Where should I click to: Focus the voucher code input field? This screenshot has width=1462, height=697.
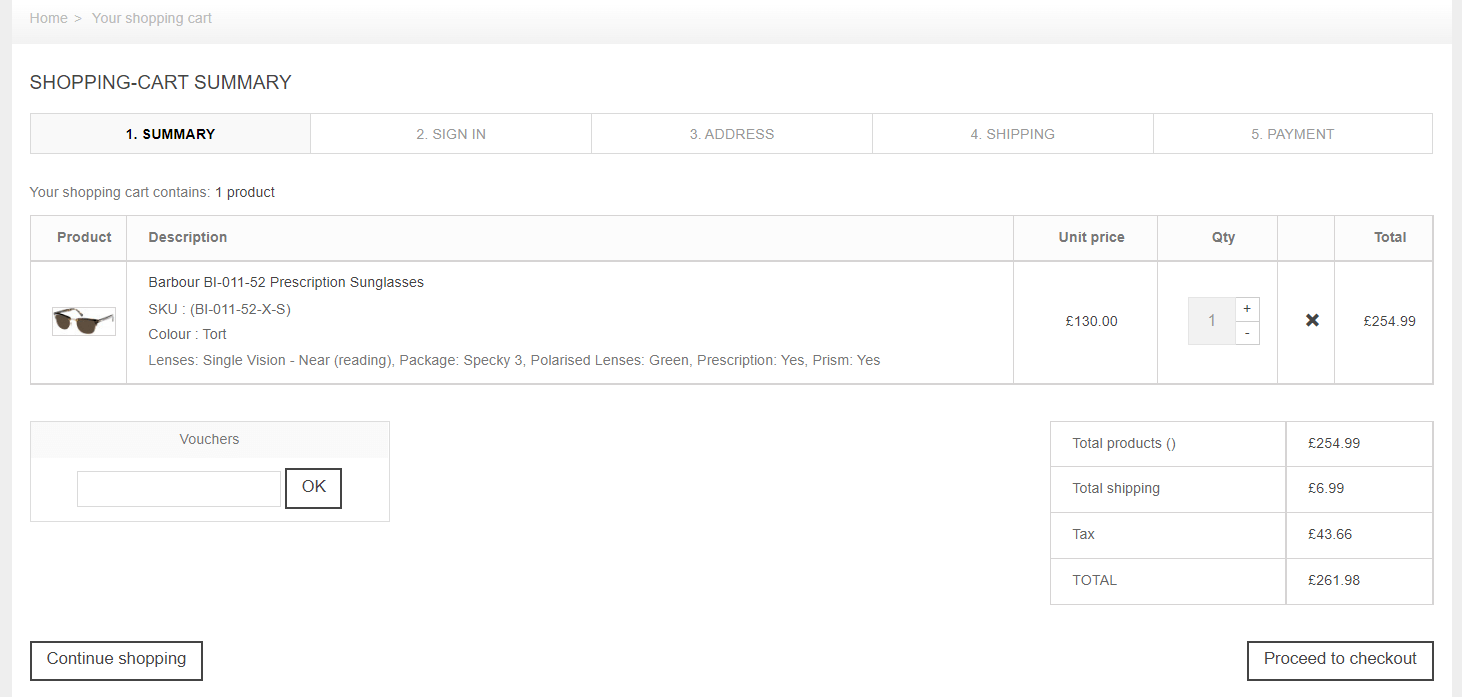[179, 489]
